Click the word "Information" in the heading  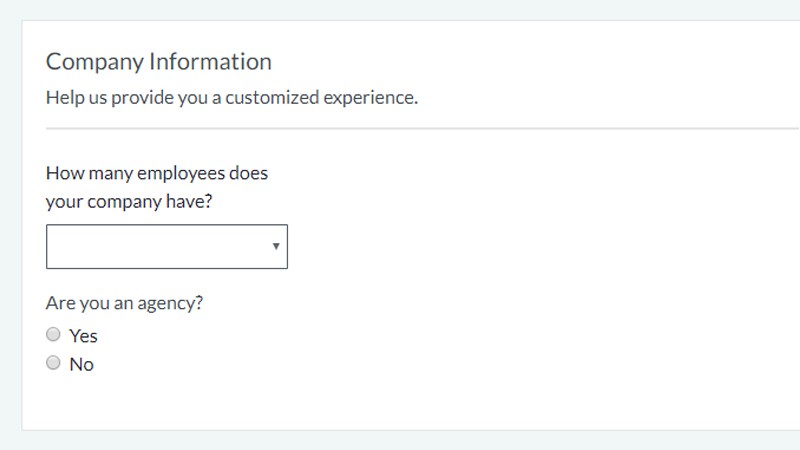click(210, 61)
